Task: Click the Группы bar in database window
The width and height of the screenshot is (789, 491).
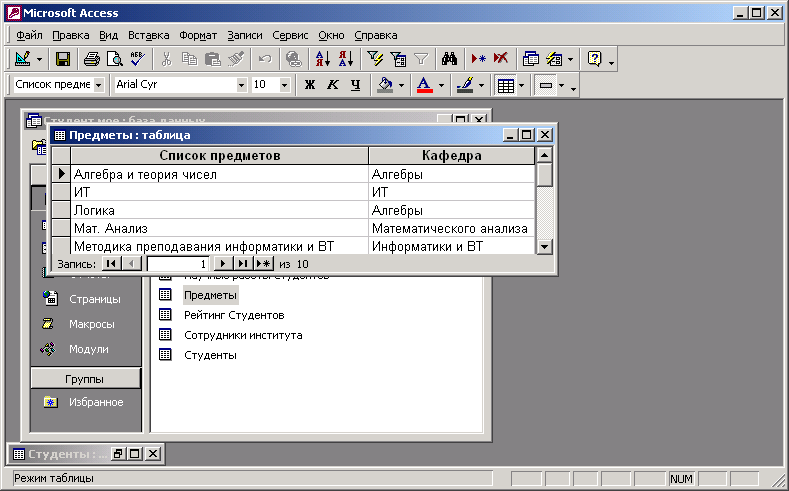Action: point(85,379)
